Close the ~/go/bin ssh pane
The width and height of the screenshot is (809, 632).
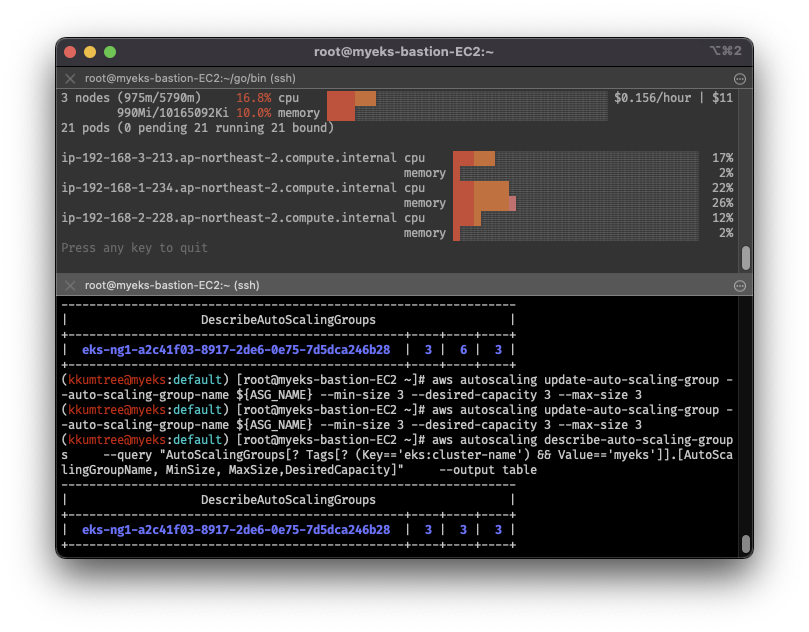point(70,78)
